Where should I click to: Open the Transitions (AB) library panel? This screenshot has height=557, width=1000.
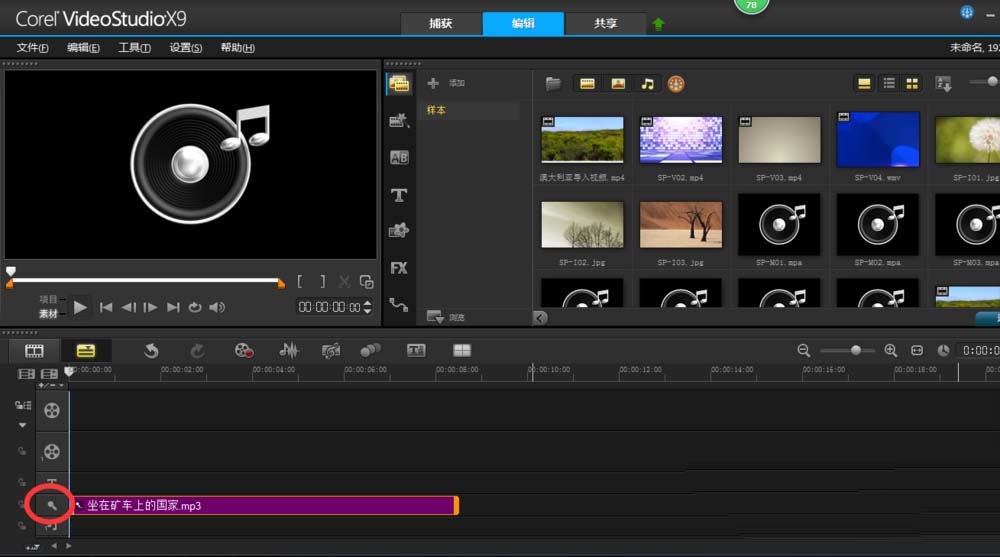click(x=398, y=157)
